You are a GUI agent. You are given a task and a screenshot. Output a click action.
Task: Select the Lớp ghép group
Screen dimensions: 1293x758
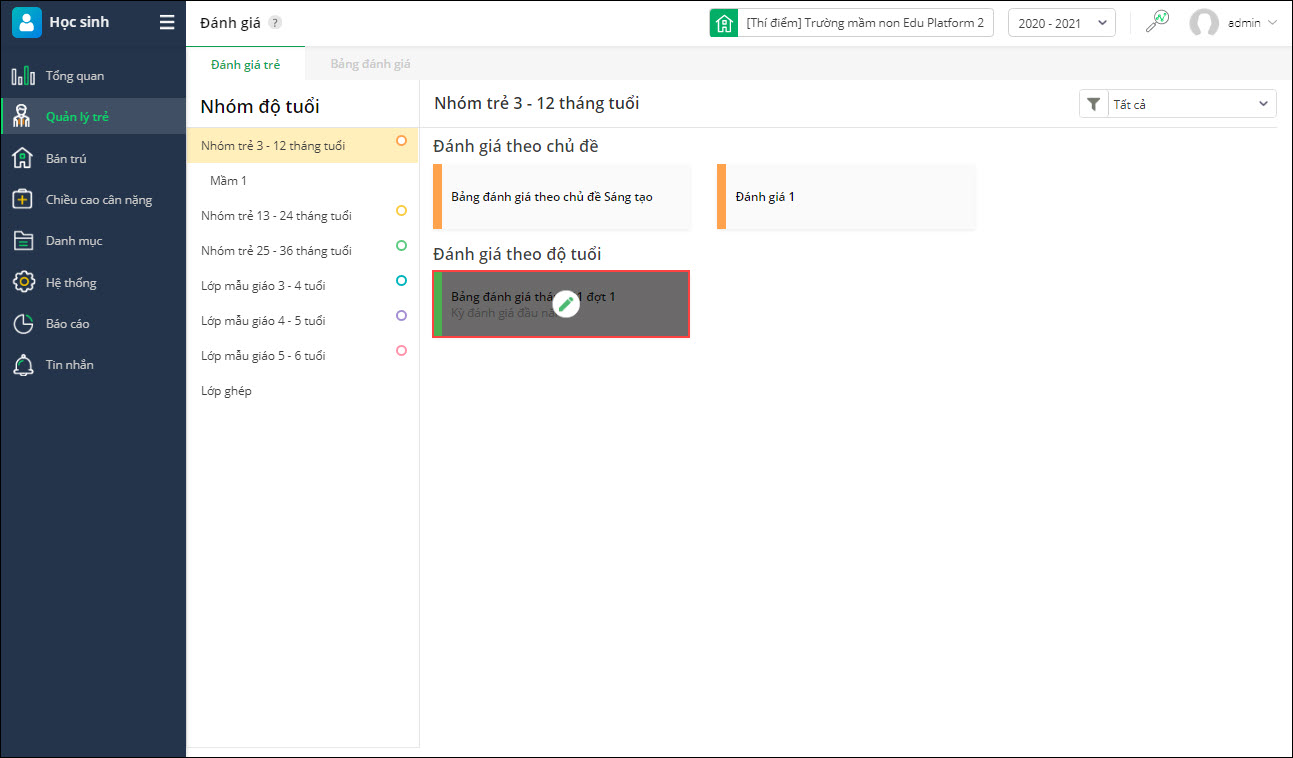(302, 391)
